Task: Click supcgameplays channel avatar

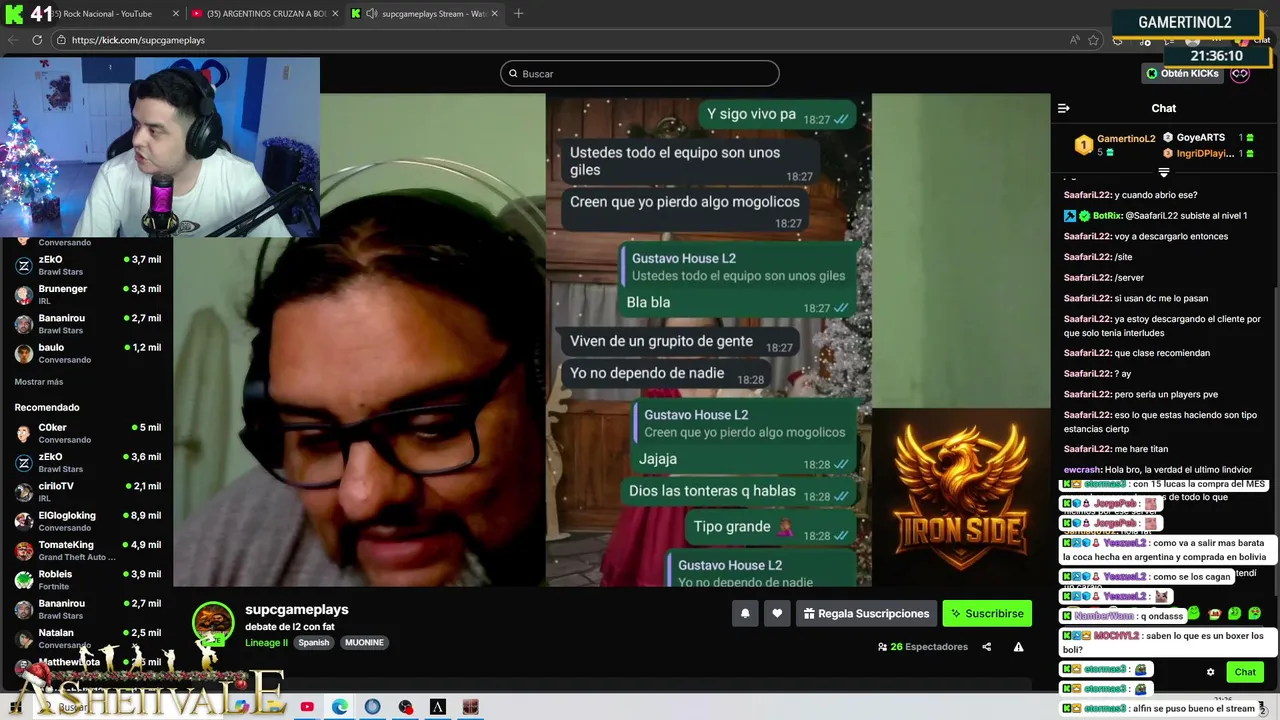Action: tap(213, 622)
